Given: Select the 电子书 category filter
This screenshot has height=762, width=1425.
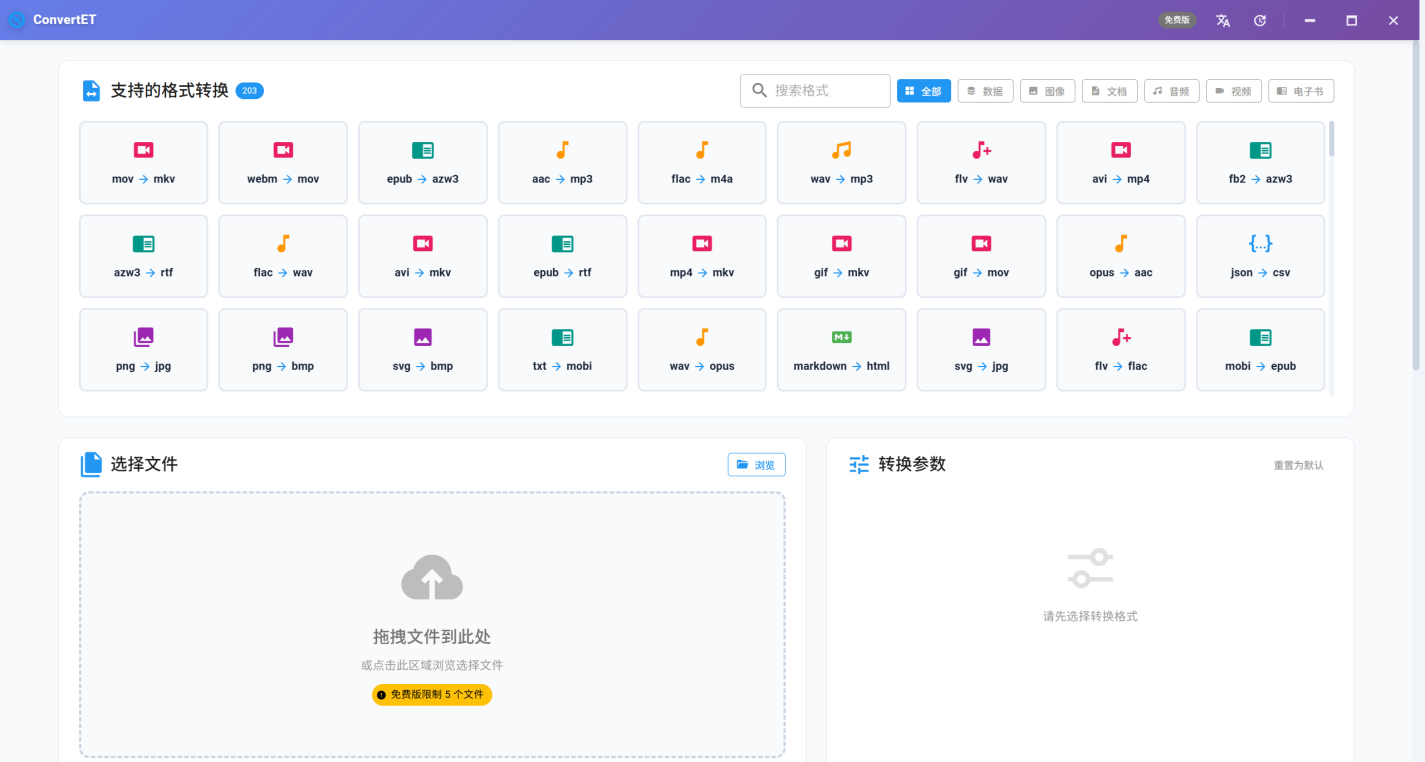Looking at the screenshot, I should 1300,90.
